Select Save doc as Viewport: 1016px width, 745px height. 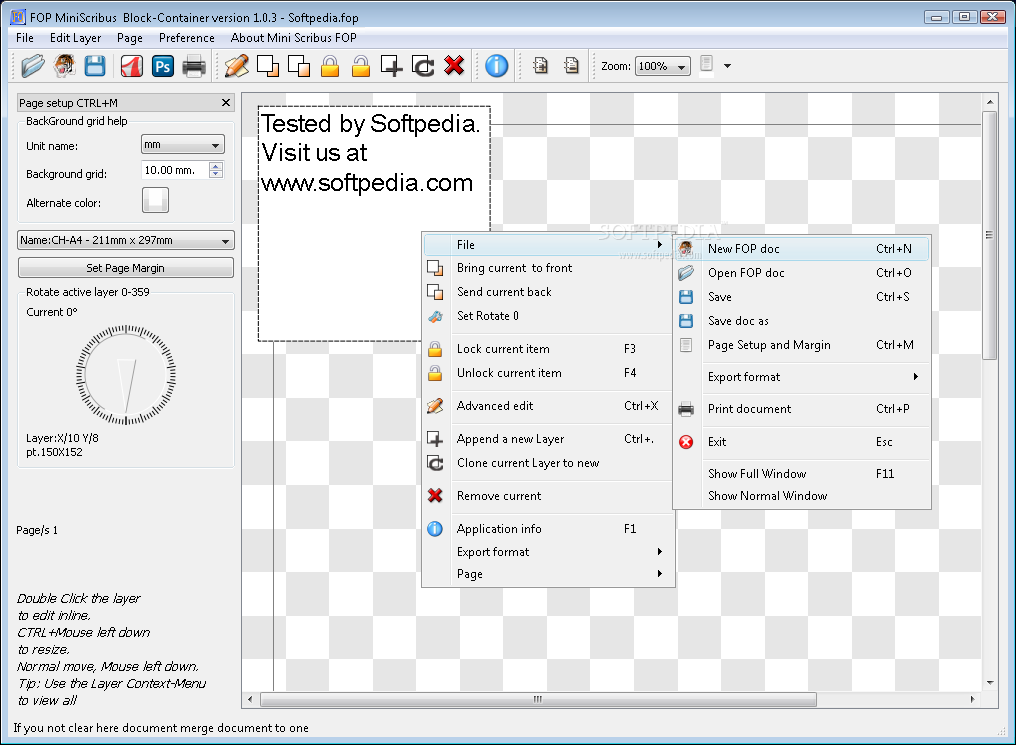pos(802,321)
